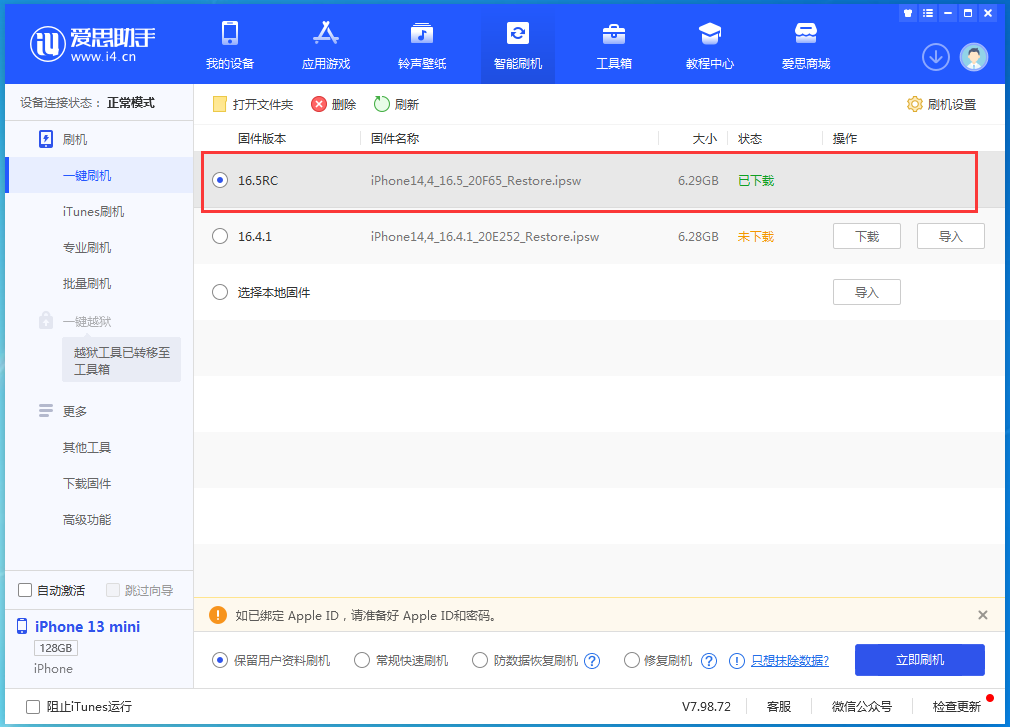Image resolution: width=1010 pixels, height=727 pixels.
Task: Click the 导入 button for 16.4.1
Action: 950,236
